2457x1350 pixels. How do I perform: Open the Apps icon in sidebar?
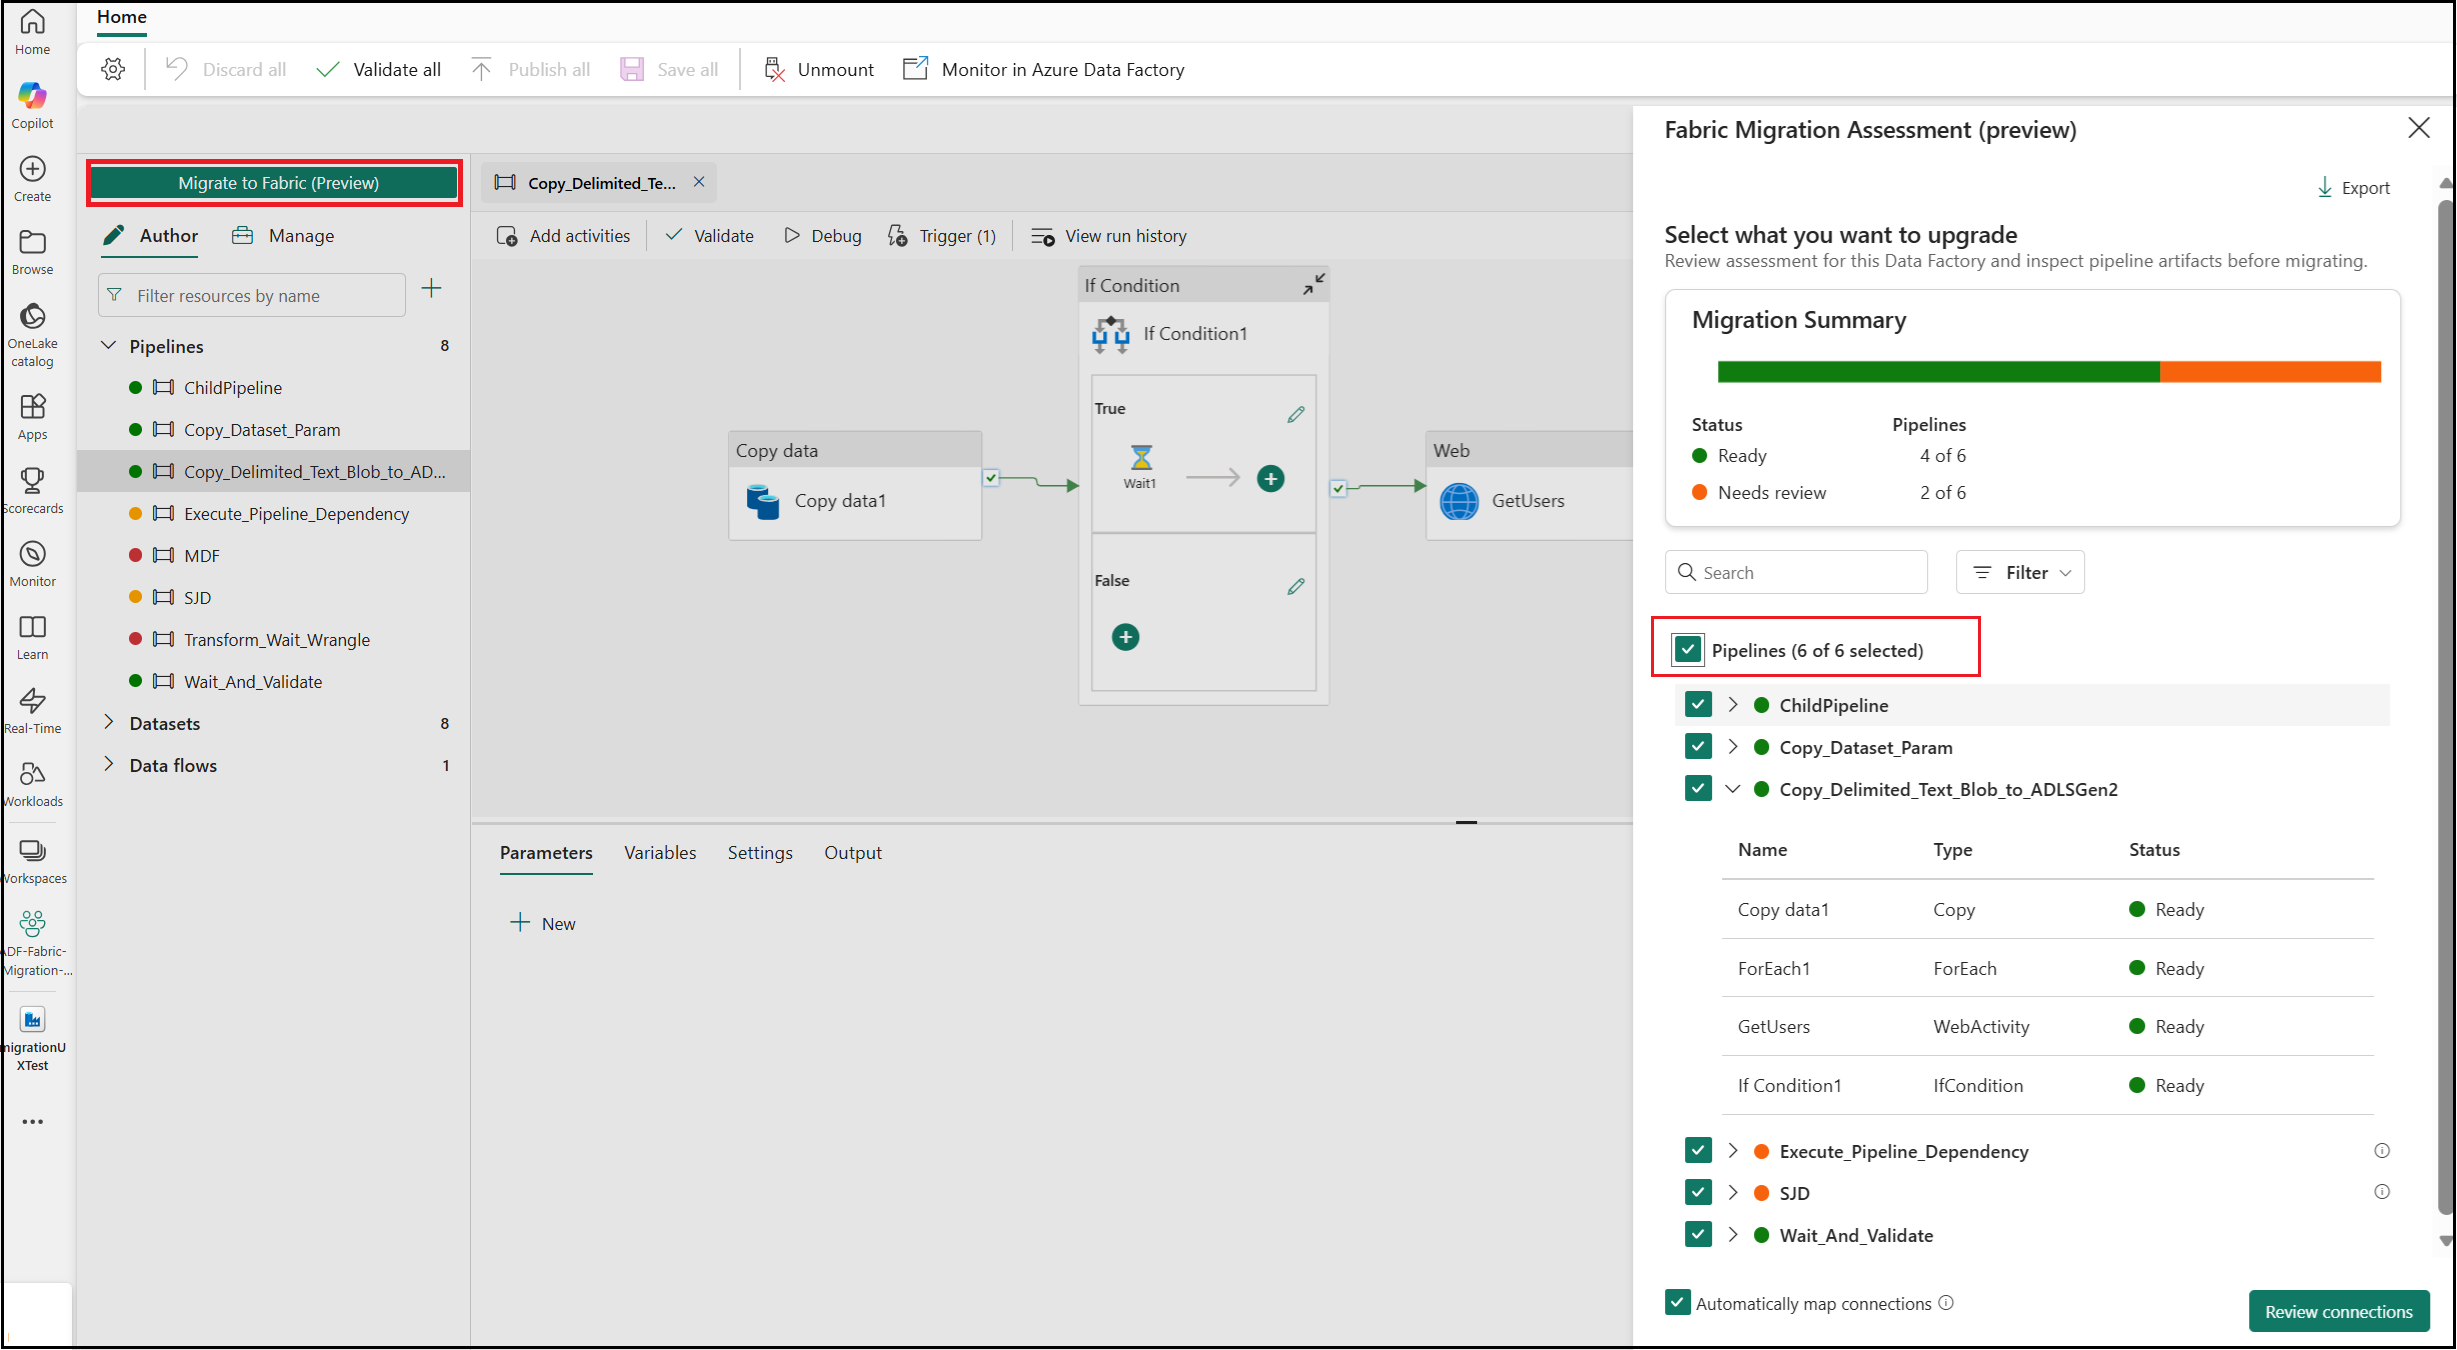click(x=32, y=407)
